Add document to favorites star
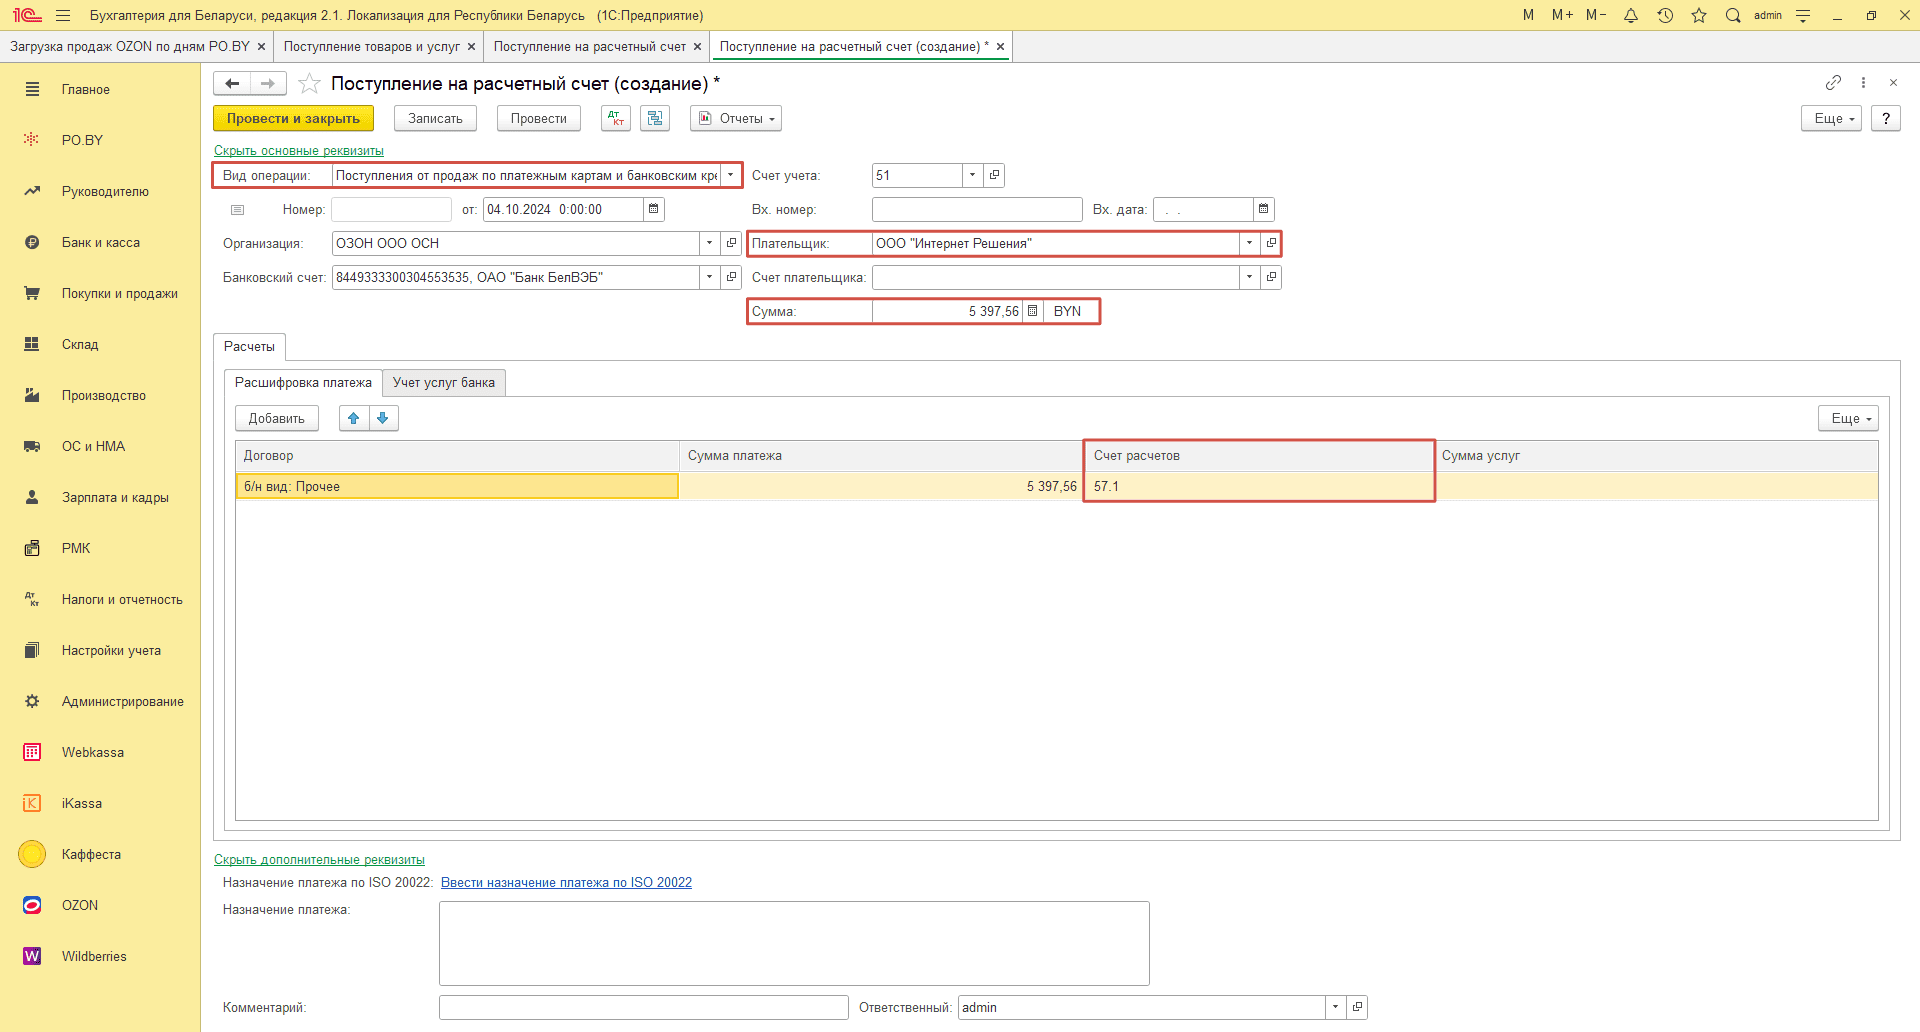The height and width of the screenshot is (1032, 1920). [x=309, y=83]
